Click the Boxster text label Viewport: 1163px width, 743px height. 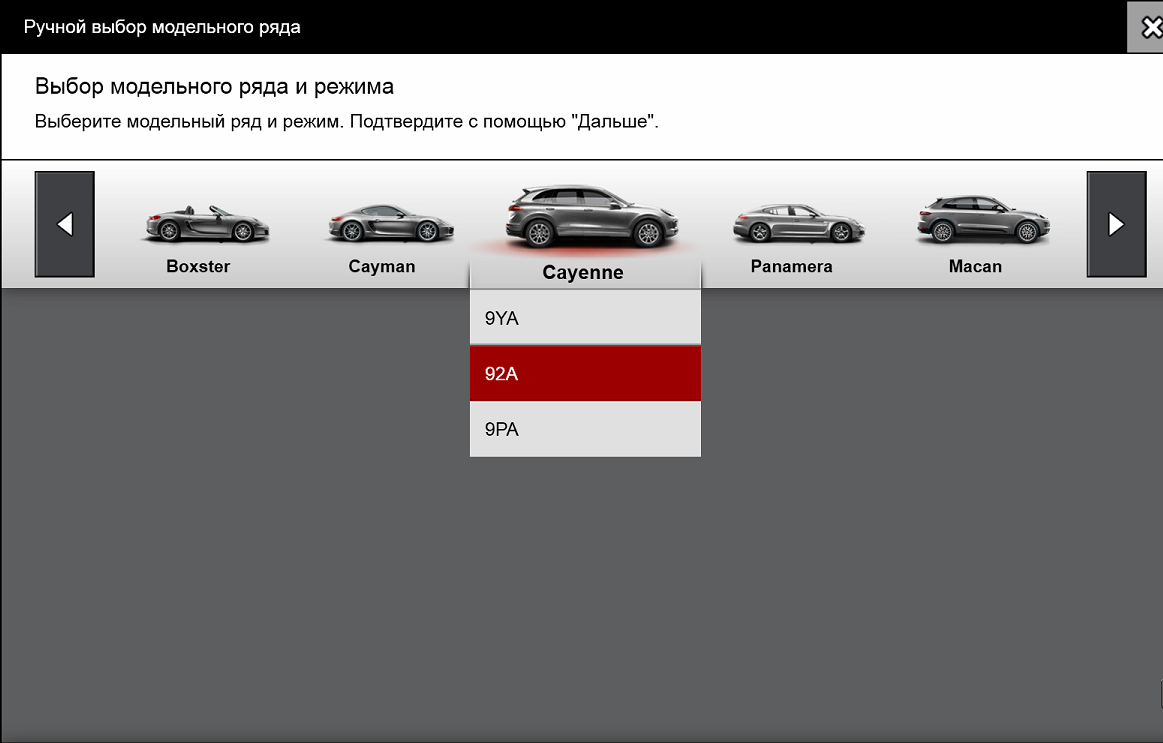pyautogui.click(x=198, y=267)
